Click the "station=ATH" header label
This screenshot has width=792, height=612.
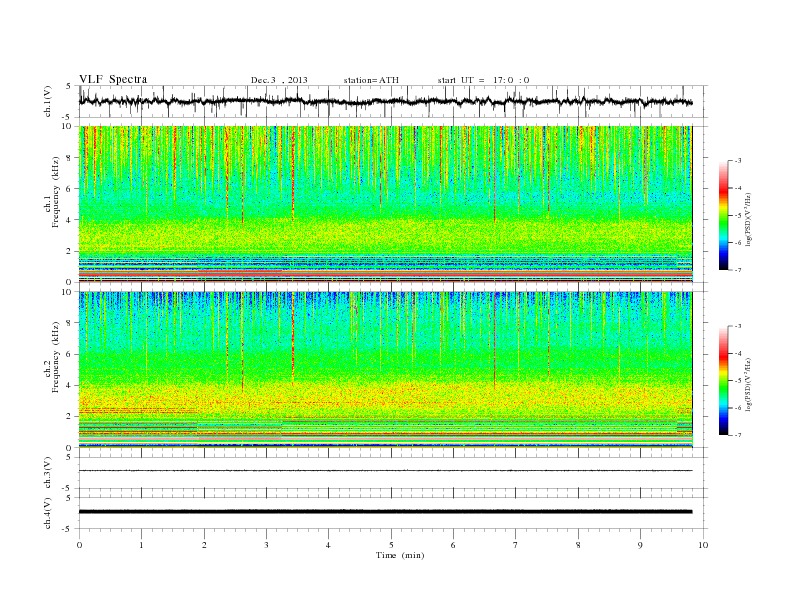[x=371, y=80]
